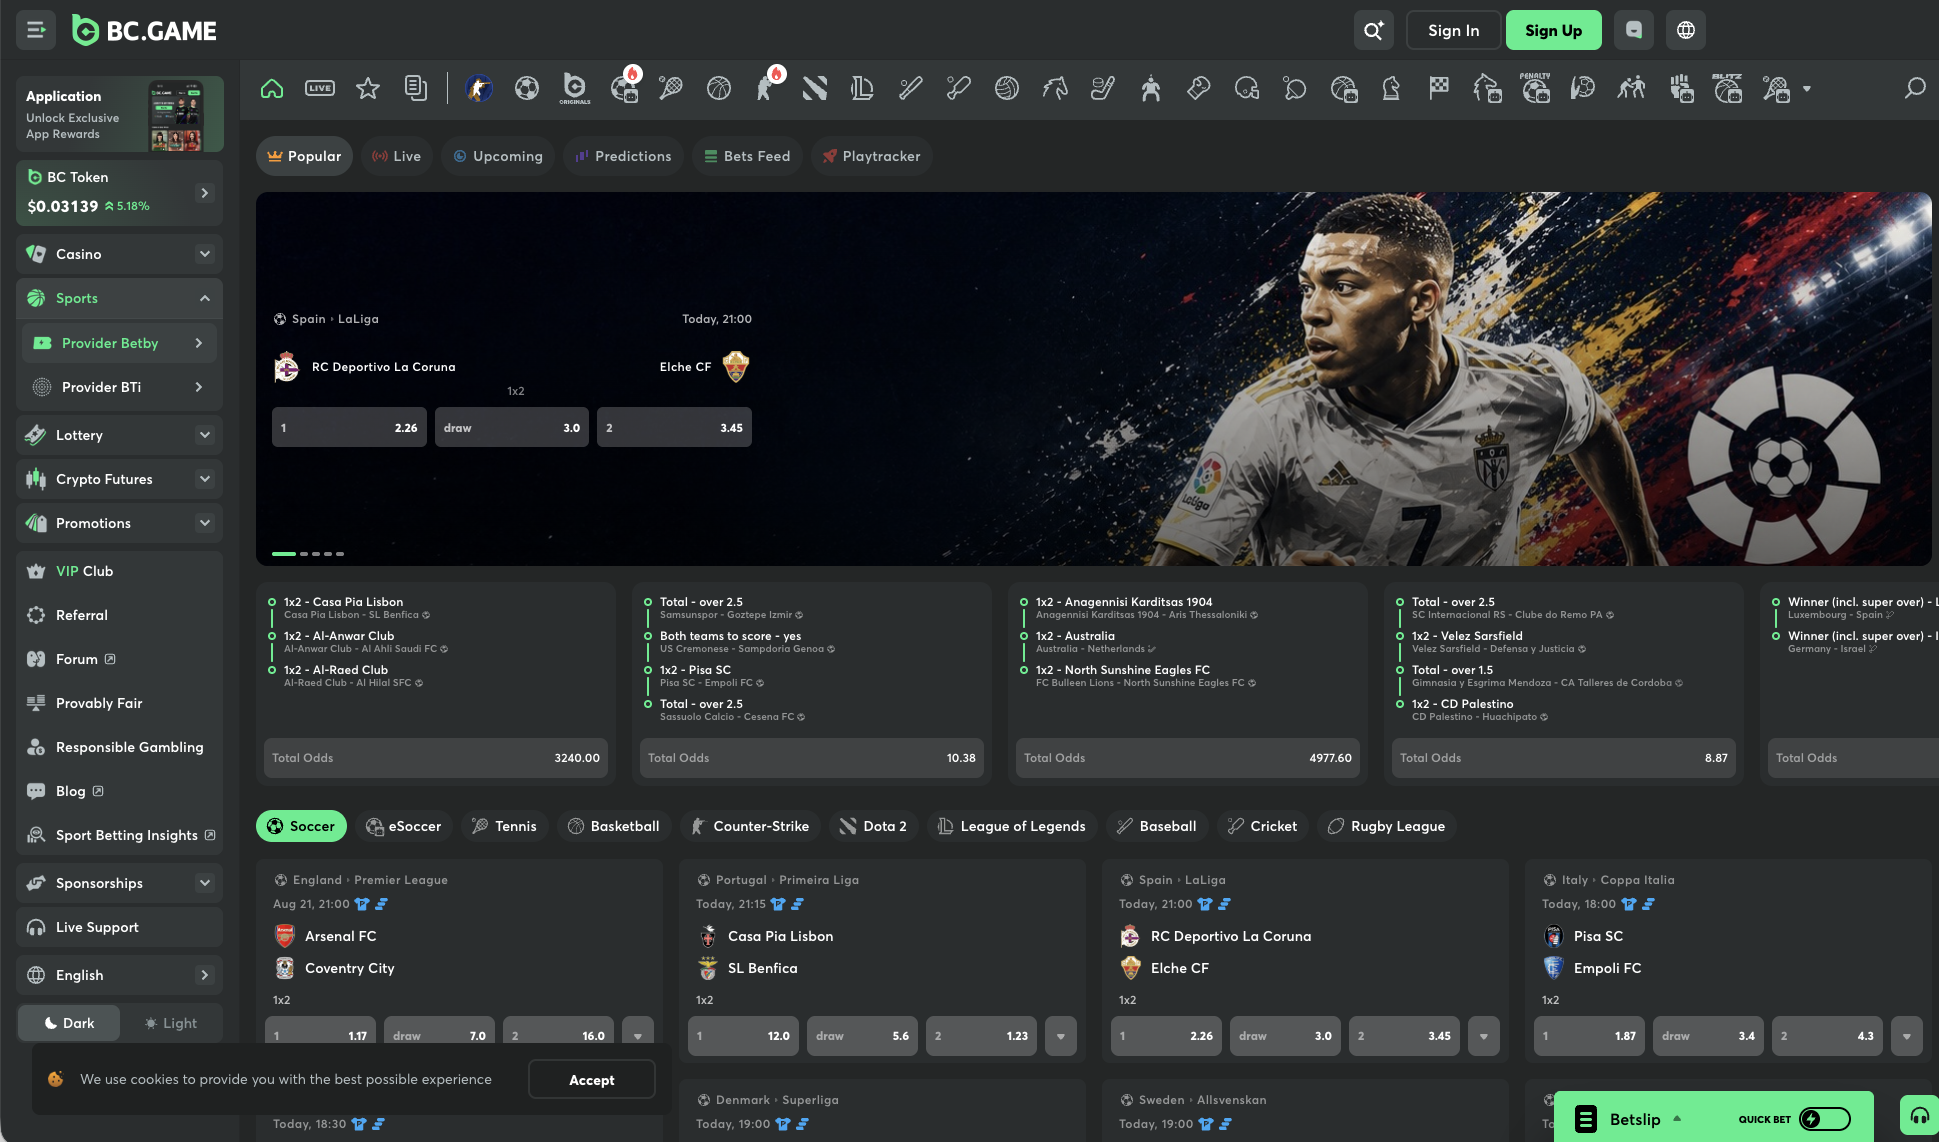Open the bet history slips icon
Image resolution: width=1939 pixels, height=1142 pixels.
416,88
